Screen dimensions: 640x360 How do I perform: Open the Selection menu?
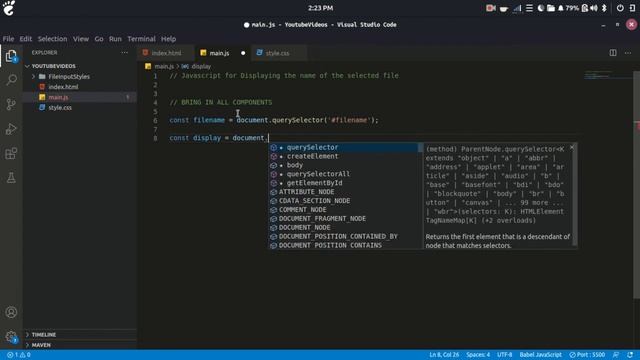52,39
